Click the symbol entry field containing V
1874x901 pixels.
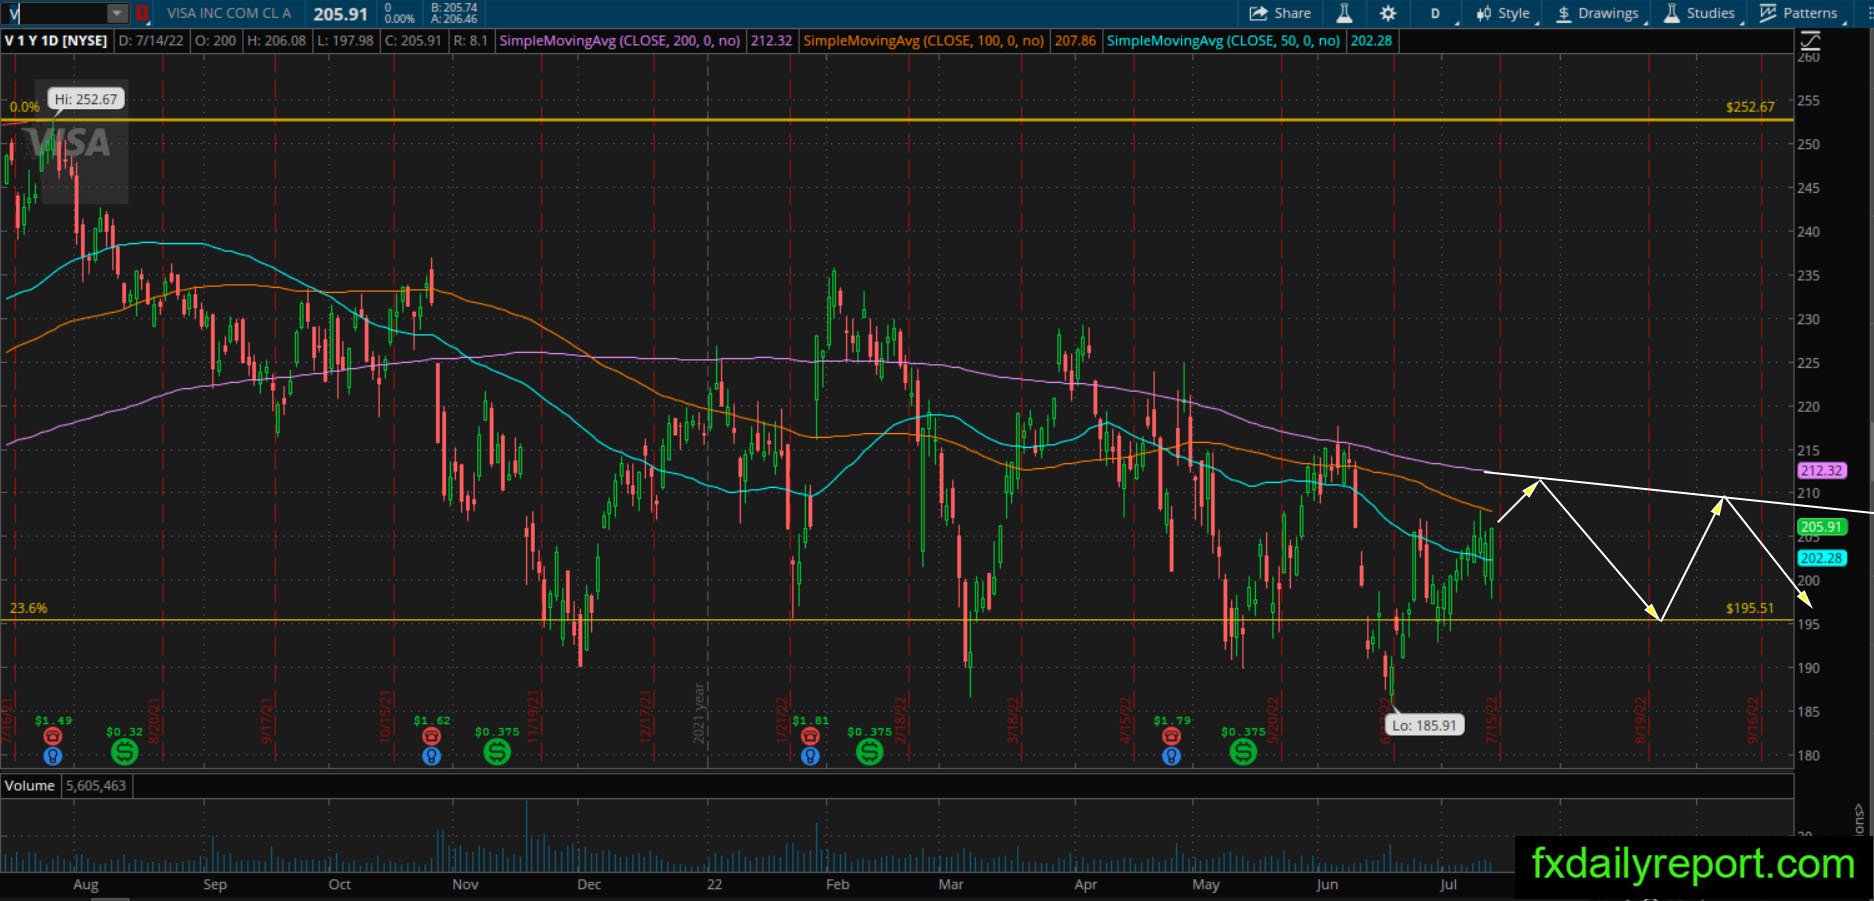point(56,13)
